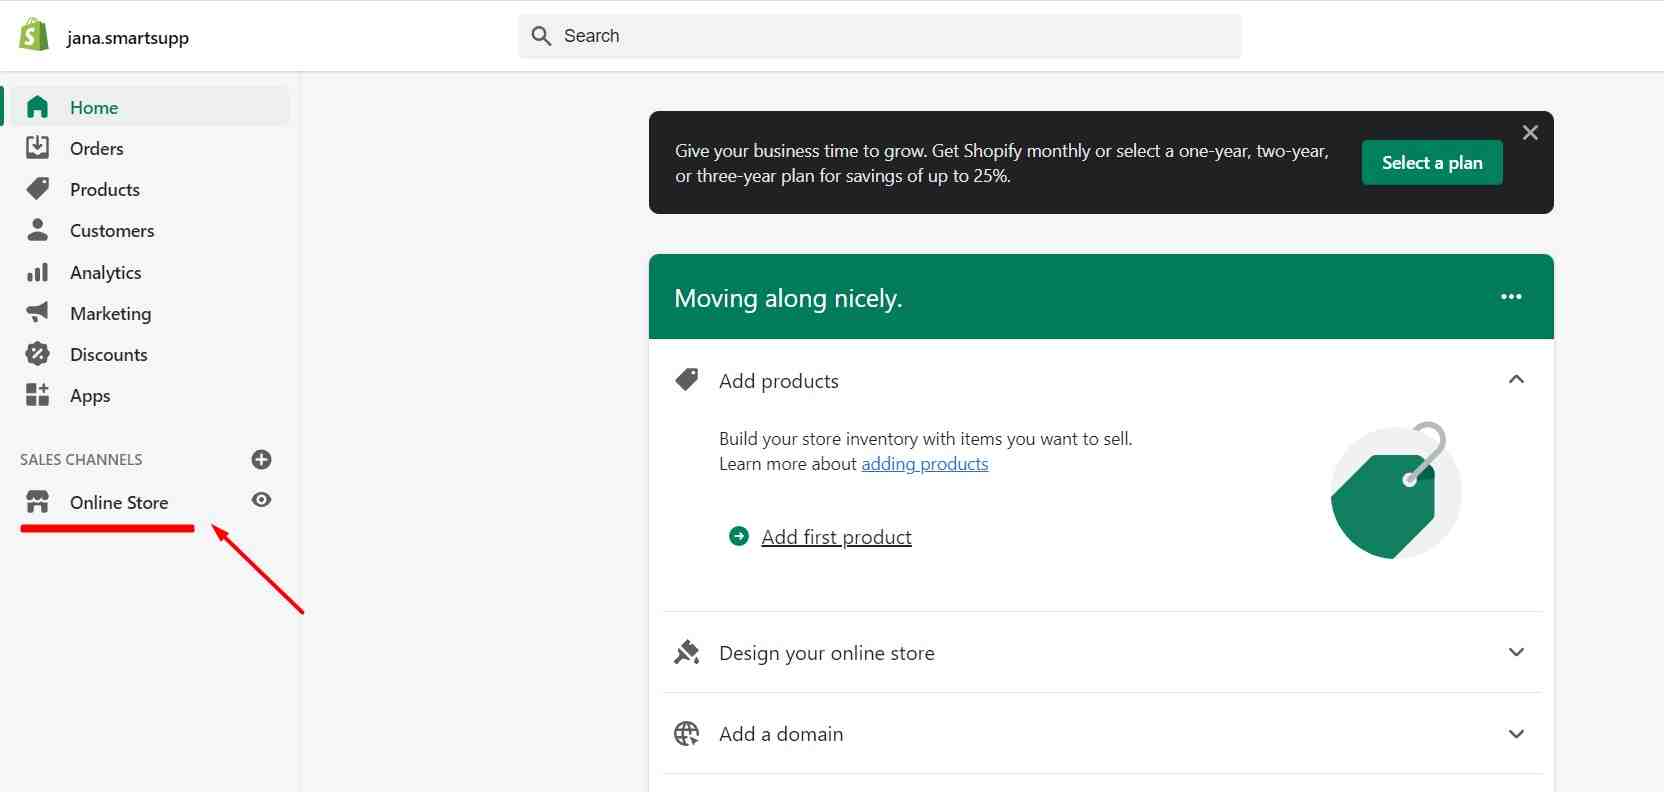
Task: Click the globe icon for Add a domain
Action: 687,734
